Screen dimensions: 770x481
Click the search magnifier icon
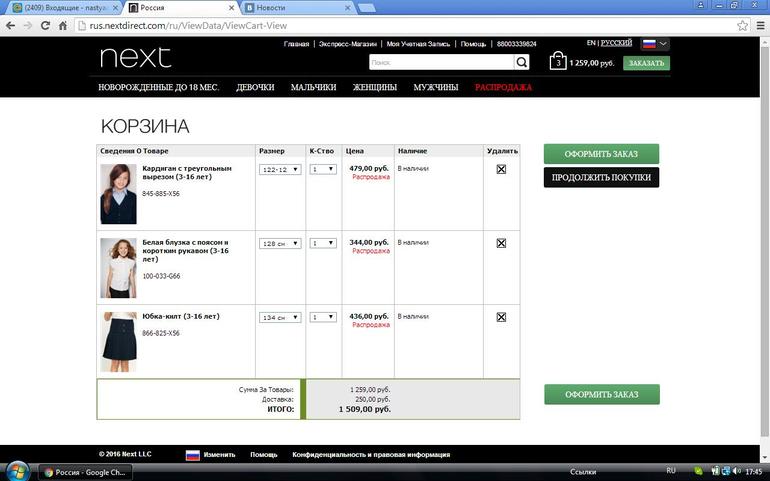pos(521,63)
